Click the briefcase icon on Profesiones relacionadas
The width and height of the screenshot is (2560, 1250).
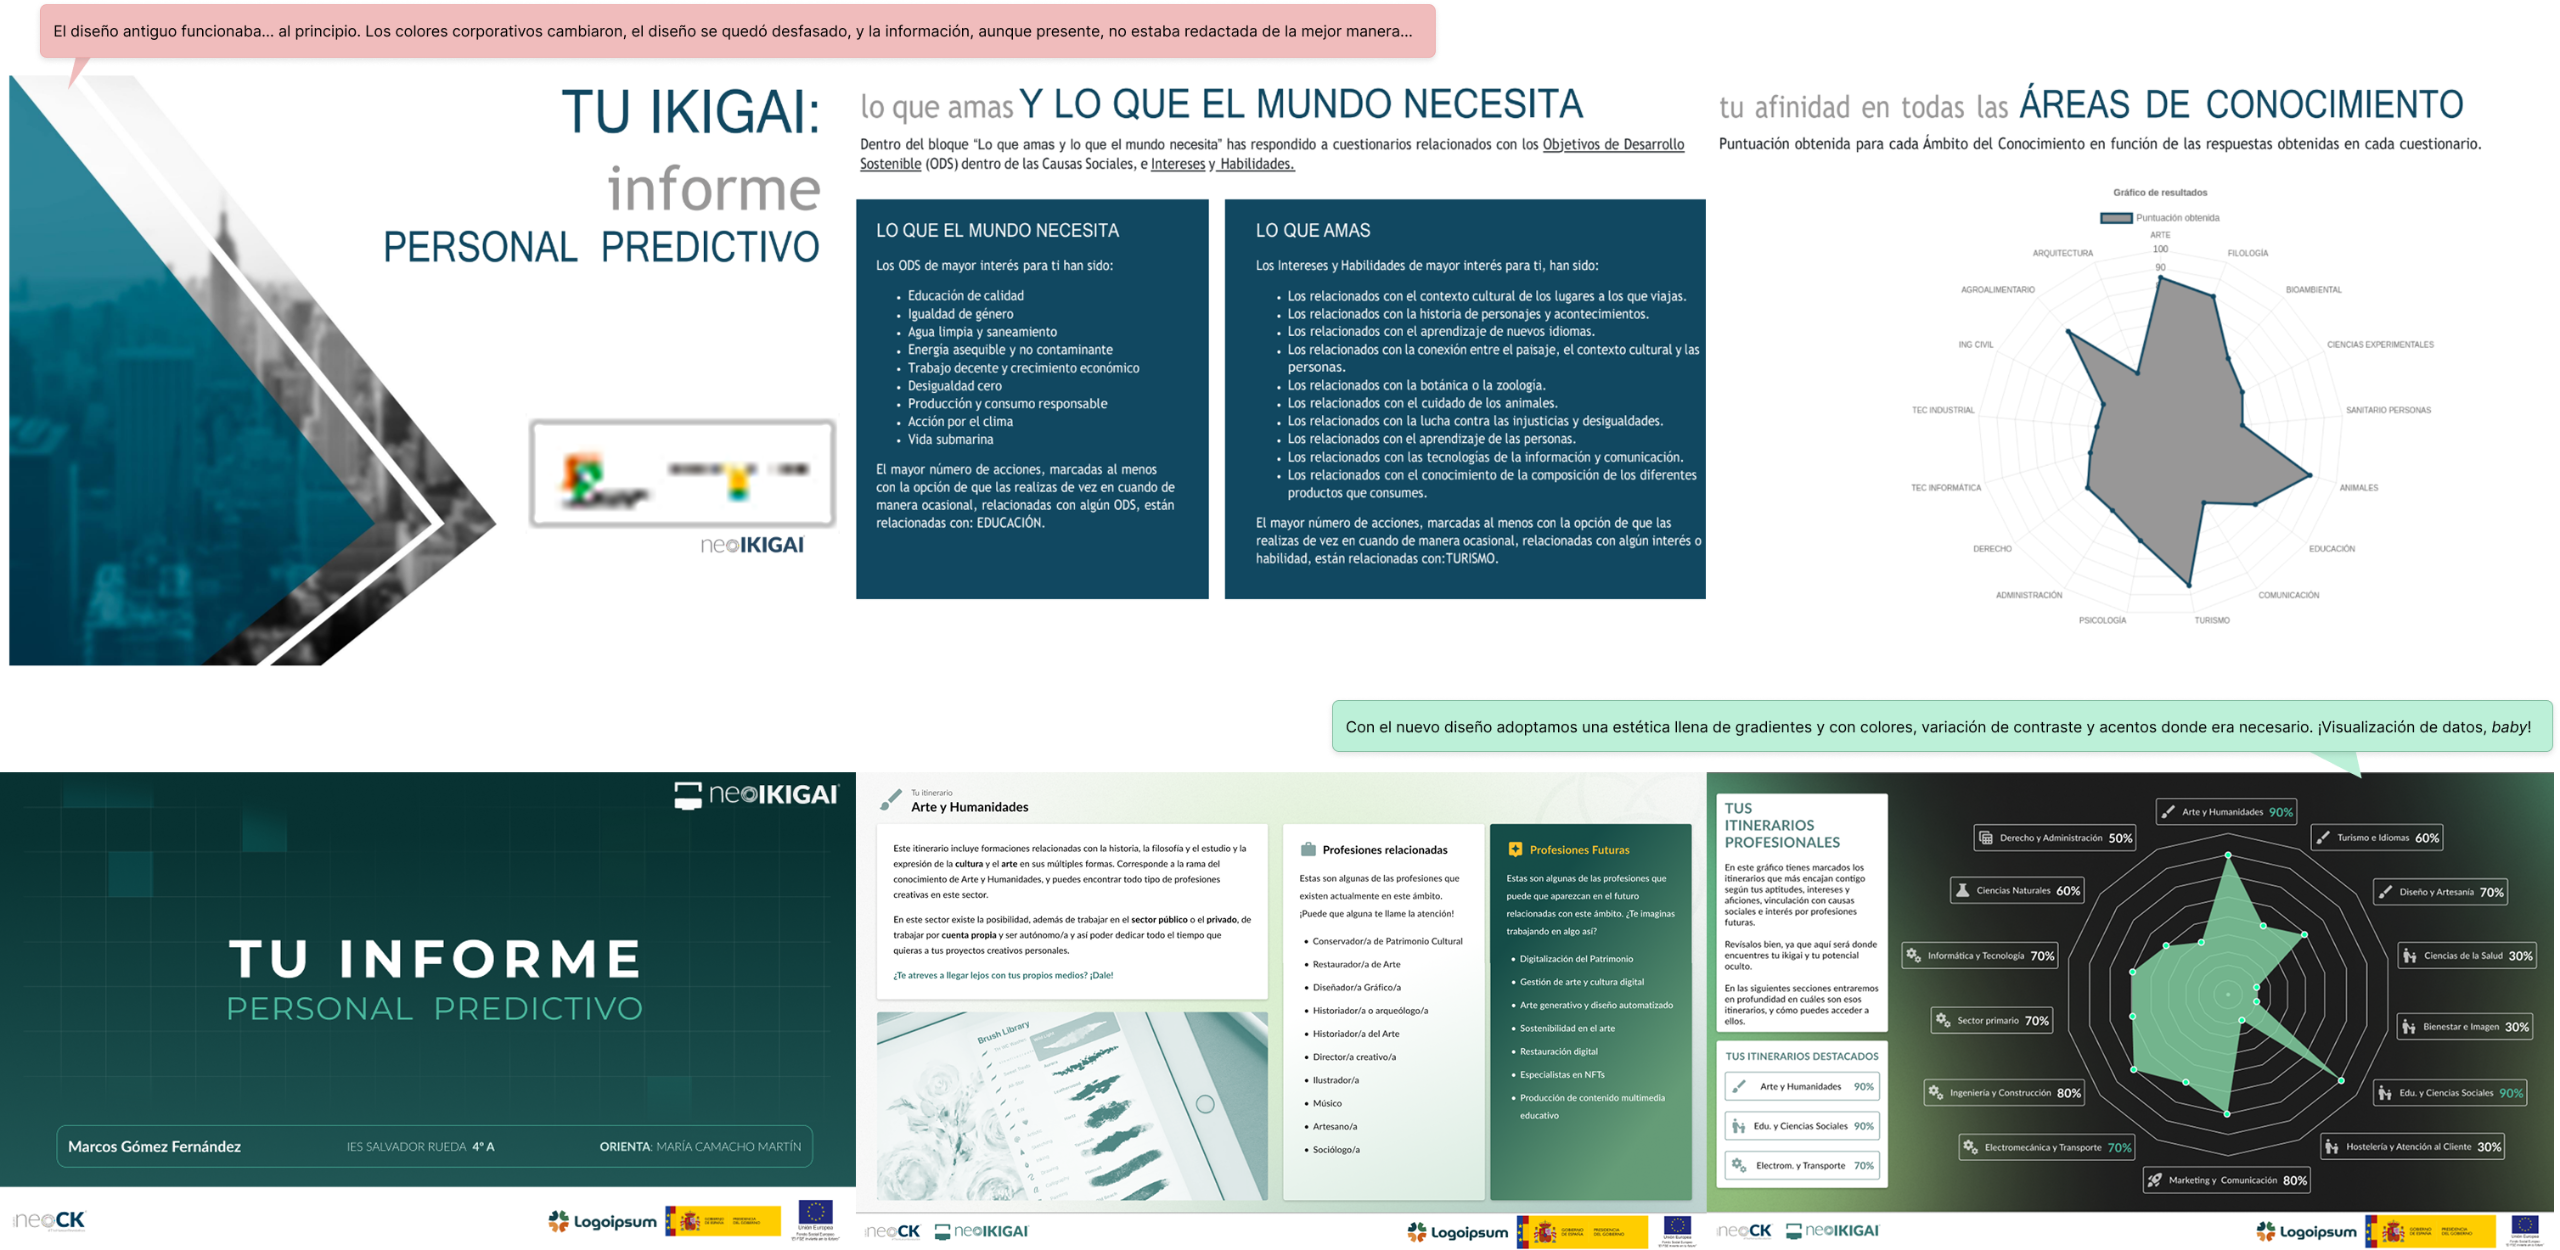point(1307,850)
